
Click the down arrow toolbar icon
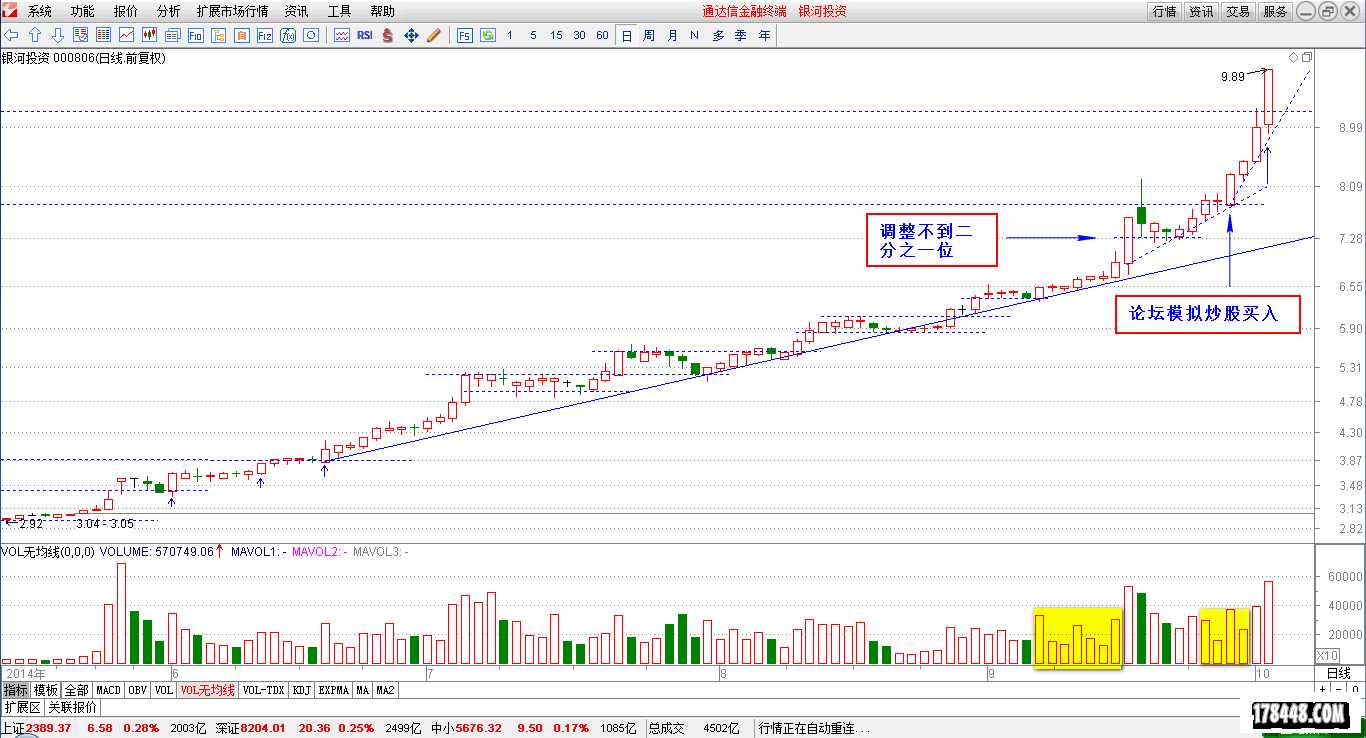pyautogui.click(x=58, y=35)
